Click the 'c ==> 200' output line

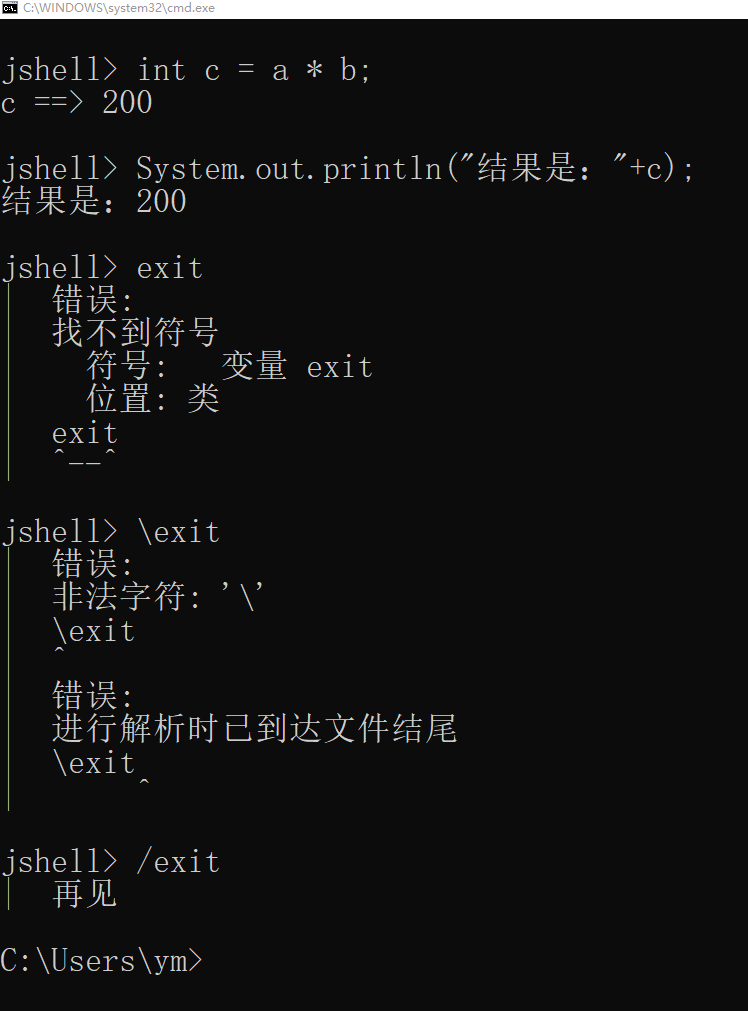coord(77,103)
